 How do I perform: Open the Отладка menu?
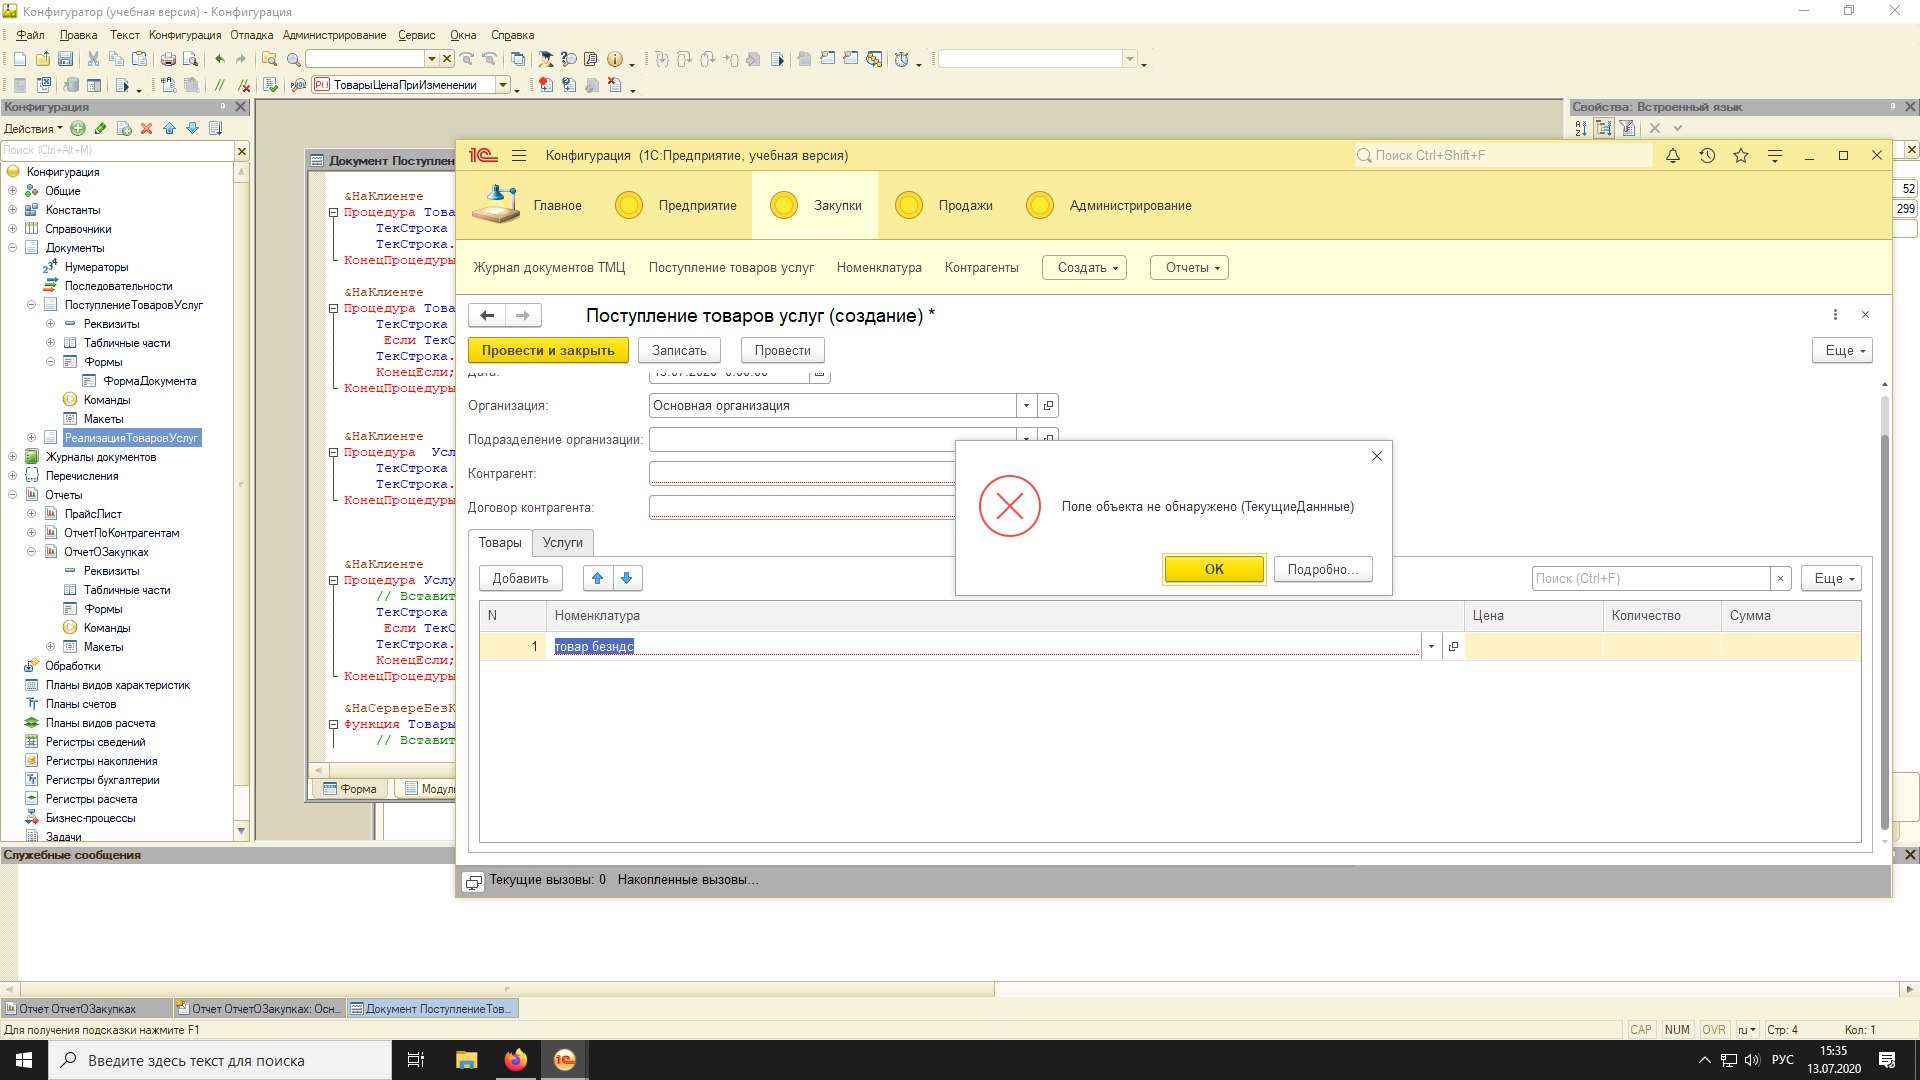point(252,35)
